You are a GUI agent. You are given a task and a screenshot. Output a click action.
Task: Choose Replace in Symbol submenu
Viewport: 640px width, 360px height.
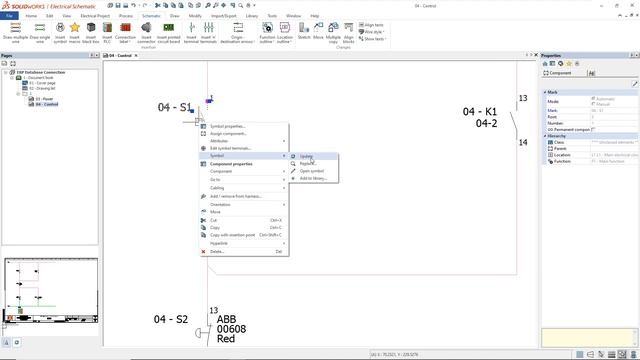click(x=313, y=164)
